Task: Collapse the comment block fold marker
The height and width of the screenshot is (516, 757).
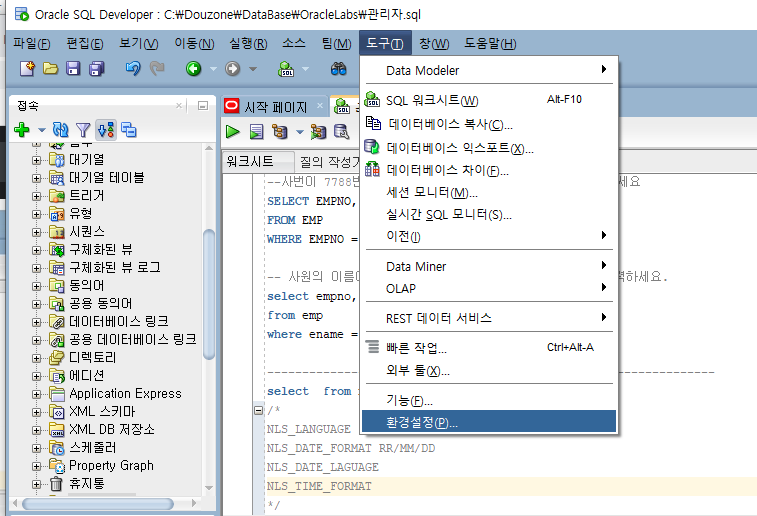Action: click(x=258, y=410)
